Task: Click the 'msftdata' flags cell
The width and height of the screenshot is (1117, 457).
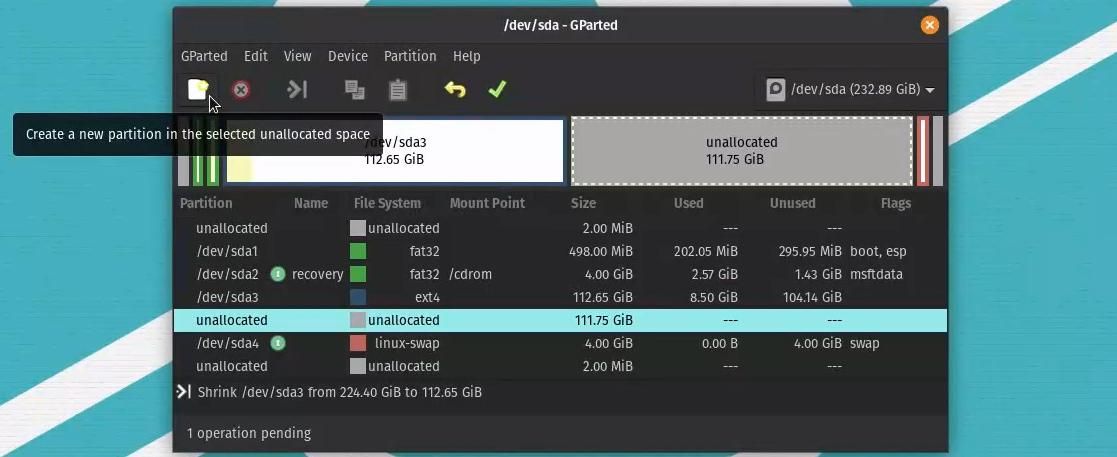Action: coord(876,274)
